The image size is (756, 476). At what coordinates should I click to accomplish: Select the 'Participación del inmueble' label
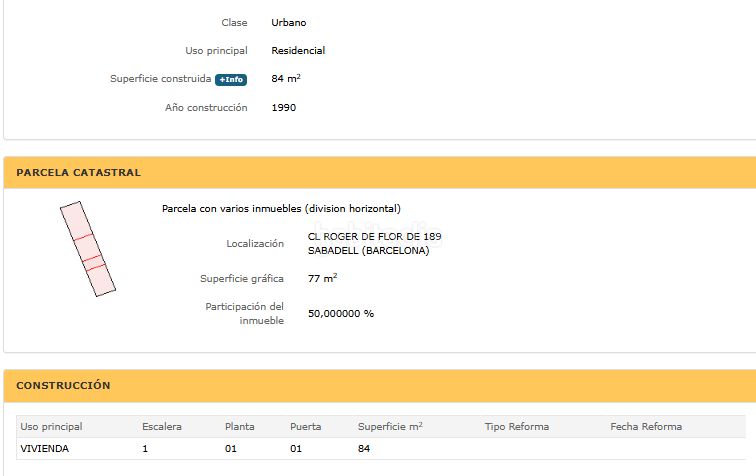(x=244, y=313)
